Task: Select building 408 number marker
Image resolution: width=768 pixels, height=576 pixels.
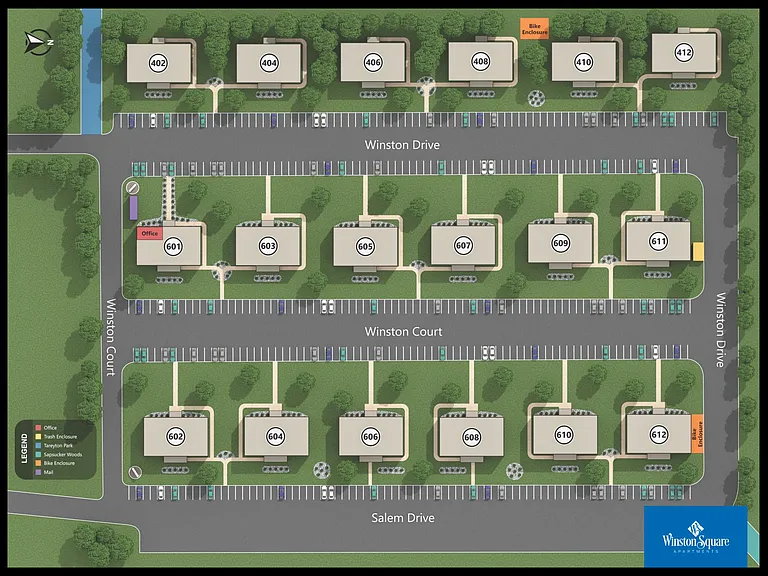Action: tap(481, 61)
